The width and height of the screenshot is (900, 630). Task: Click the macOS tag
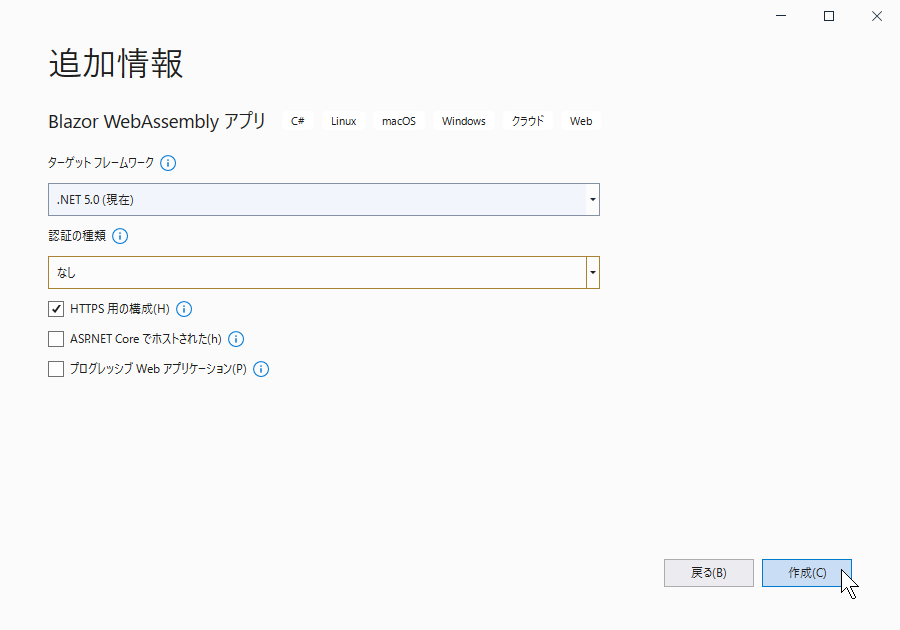click(x=399, y=121)
